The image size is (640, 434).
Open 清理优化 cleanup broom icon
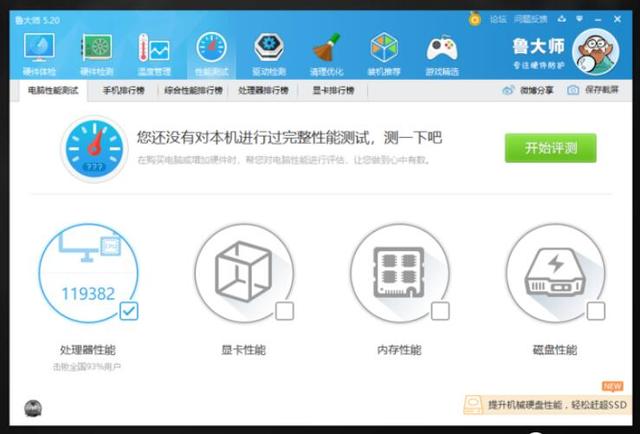click(x=326, y=50)
